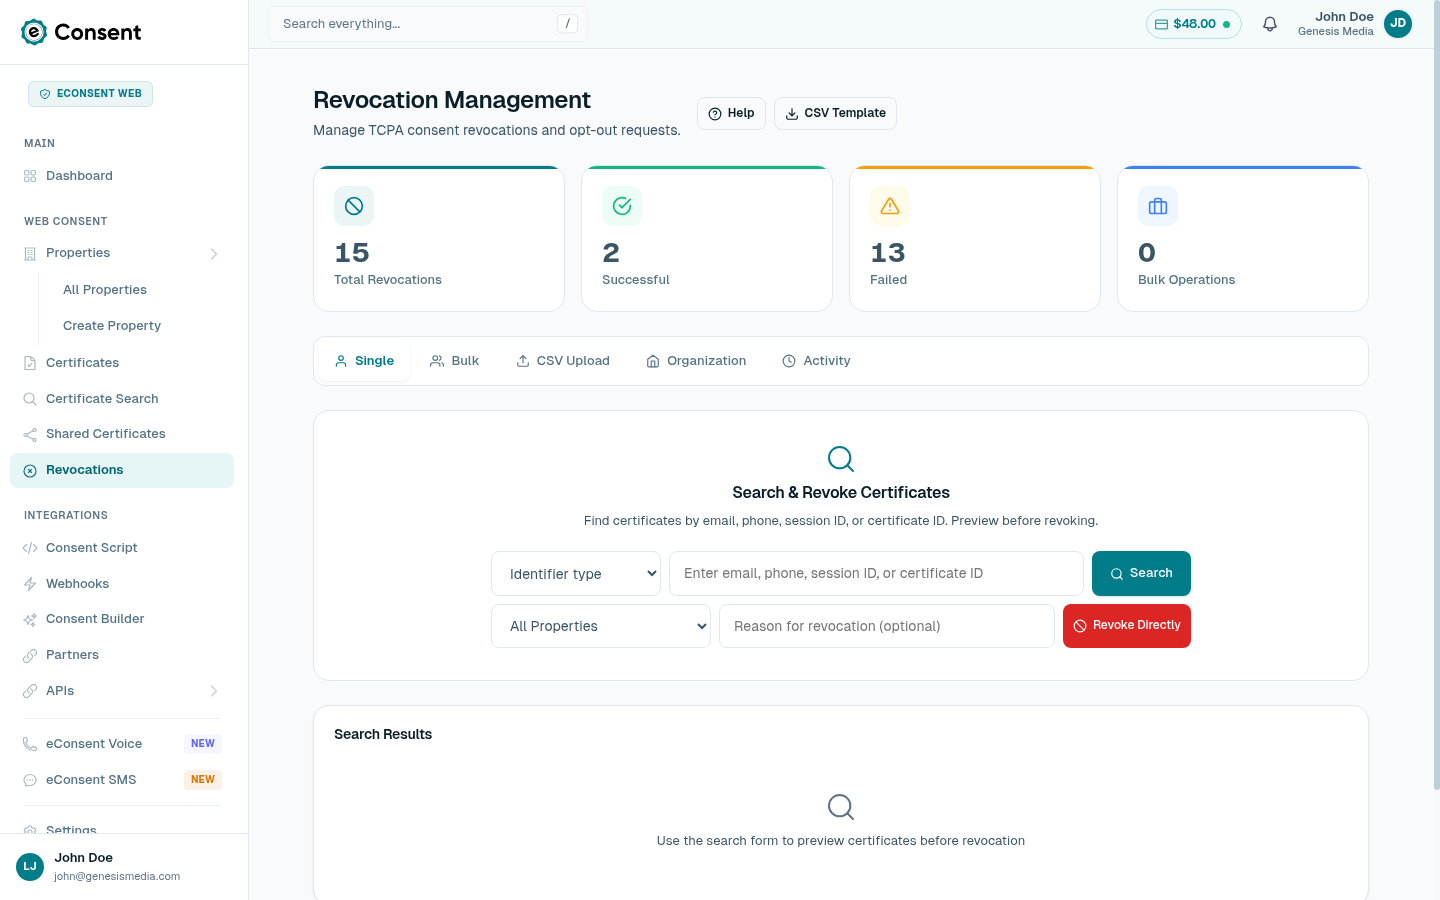Click the Shared Certificates share icon
The height and width of the screenshot is (900, 1440).
(x=30, y=434)
